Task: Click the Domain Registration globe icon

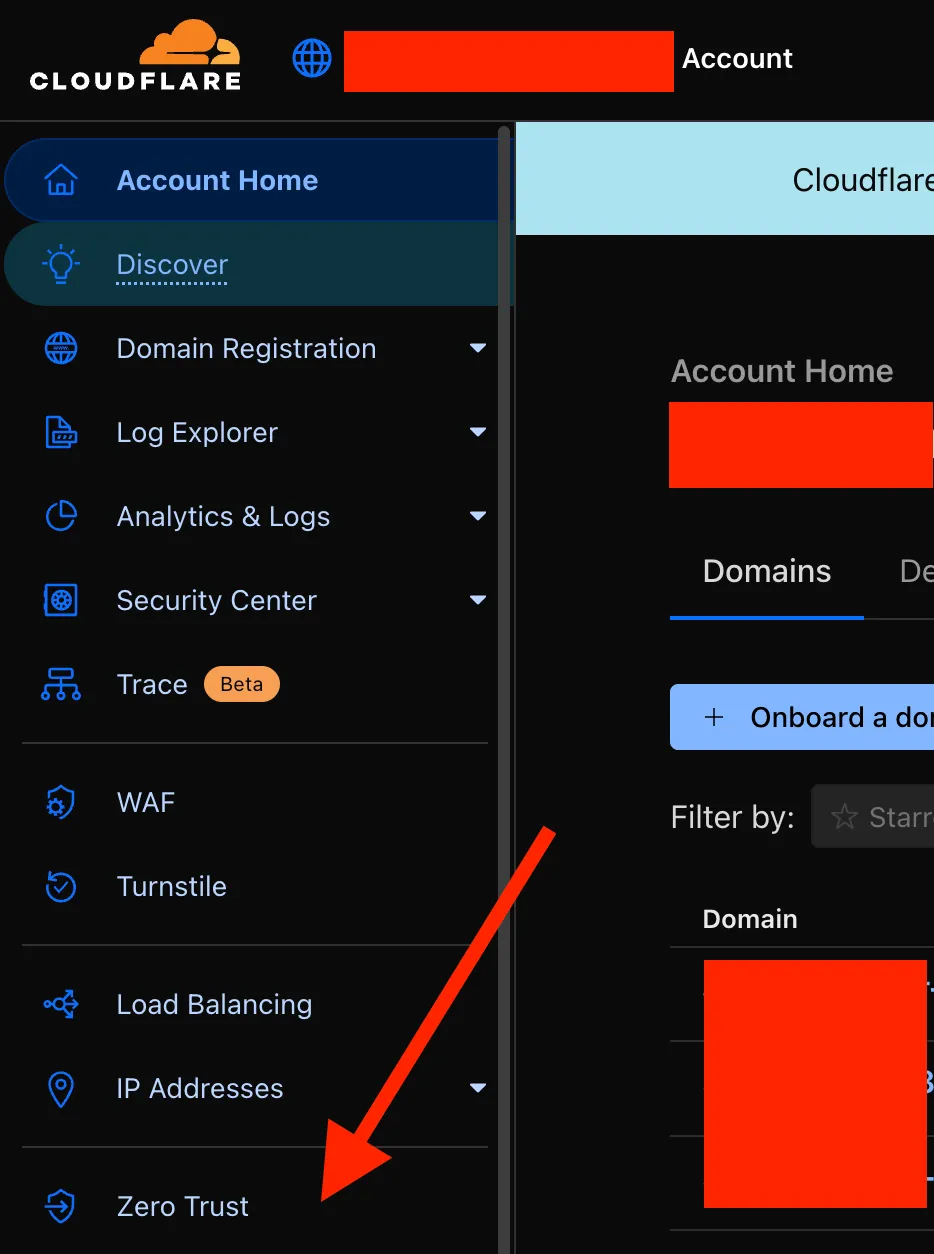Action: [x=61, y=348]
